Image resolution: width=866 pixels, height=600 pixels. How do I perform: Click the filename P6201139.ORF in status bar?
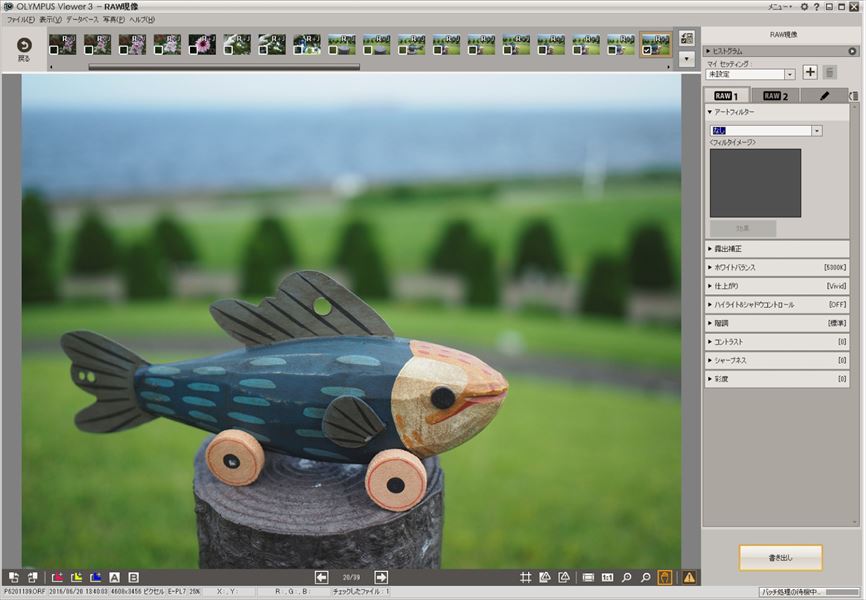tap(24, 592)
